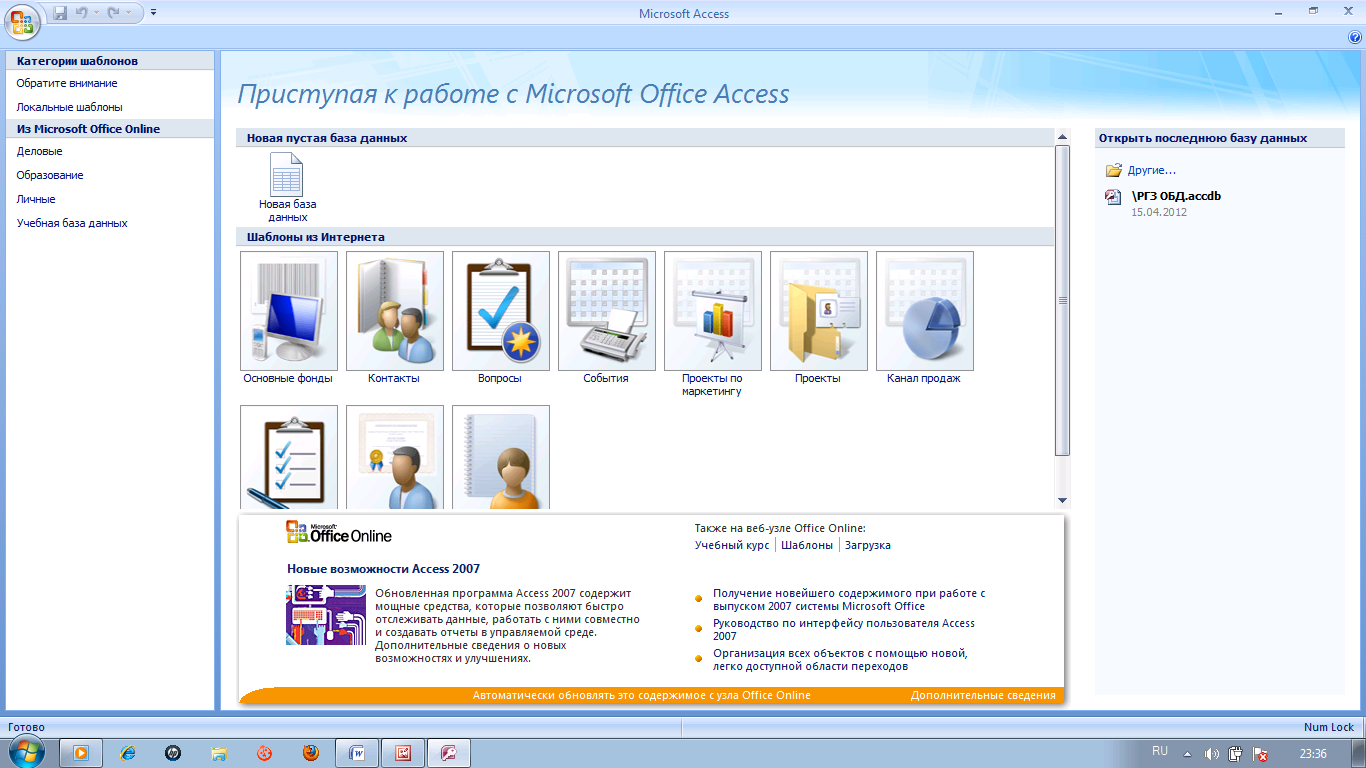Select the notebook person template in second row

pos(501,457)
